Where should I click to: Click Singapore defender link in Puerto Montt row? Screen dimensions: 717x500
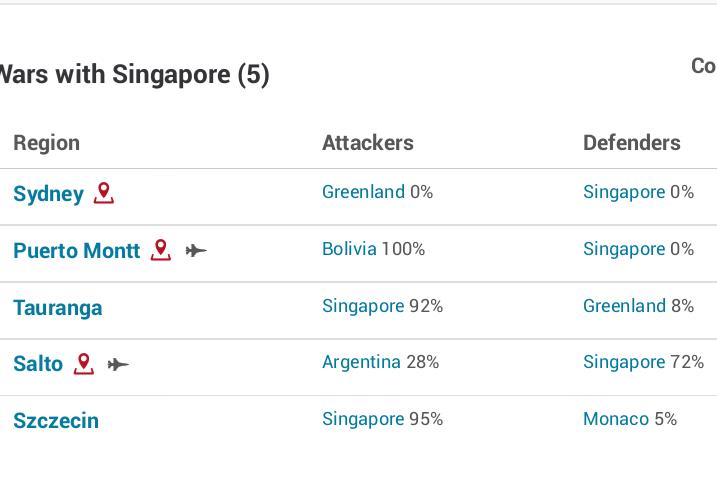pos(624,249)
